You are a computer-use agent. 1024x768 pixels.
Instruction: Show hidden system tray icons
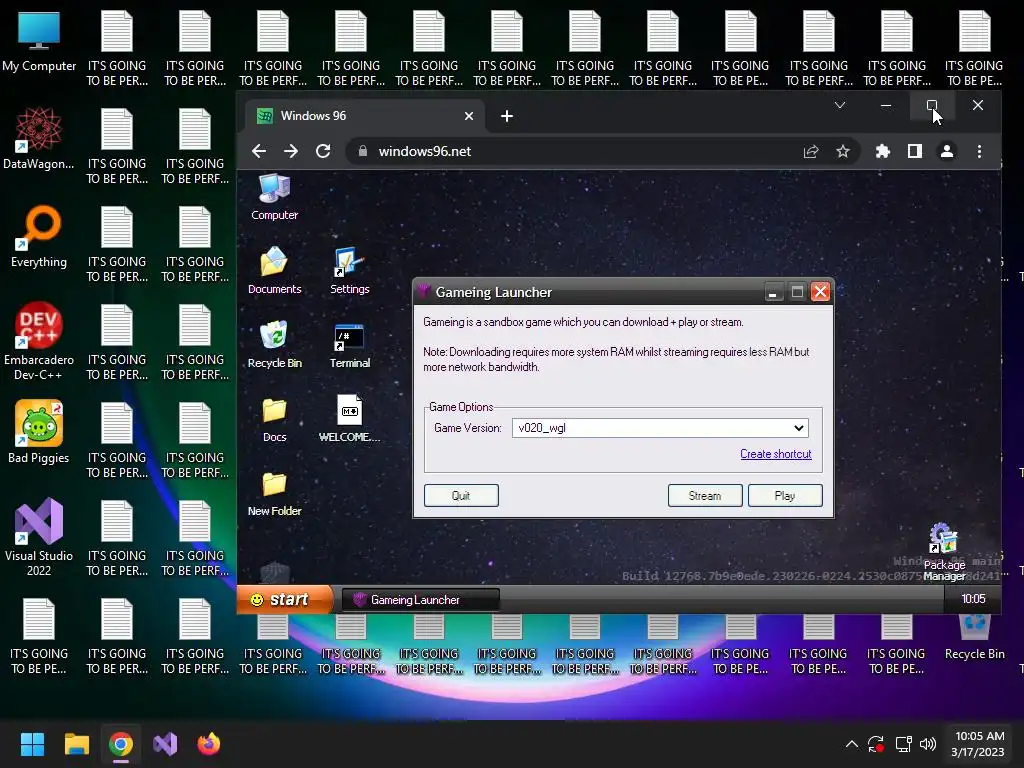[852, 744]
